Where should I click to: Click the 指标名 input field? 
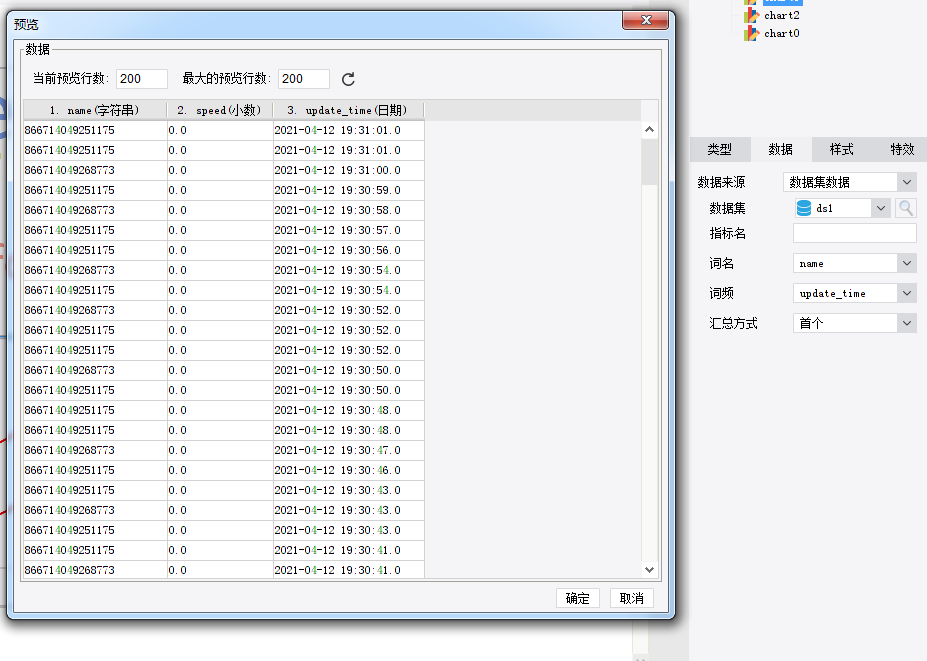(x=855, y=233)
